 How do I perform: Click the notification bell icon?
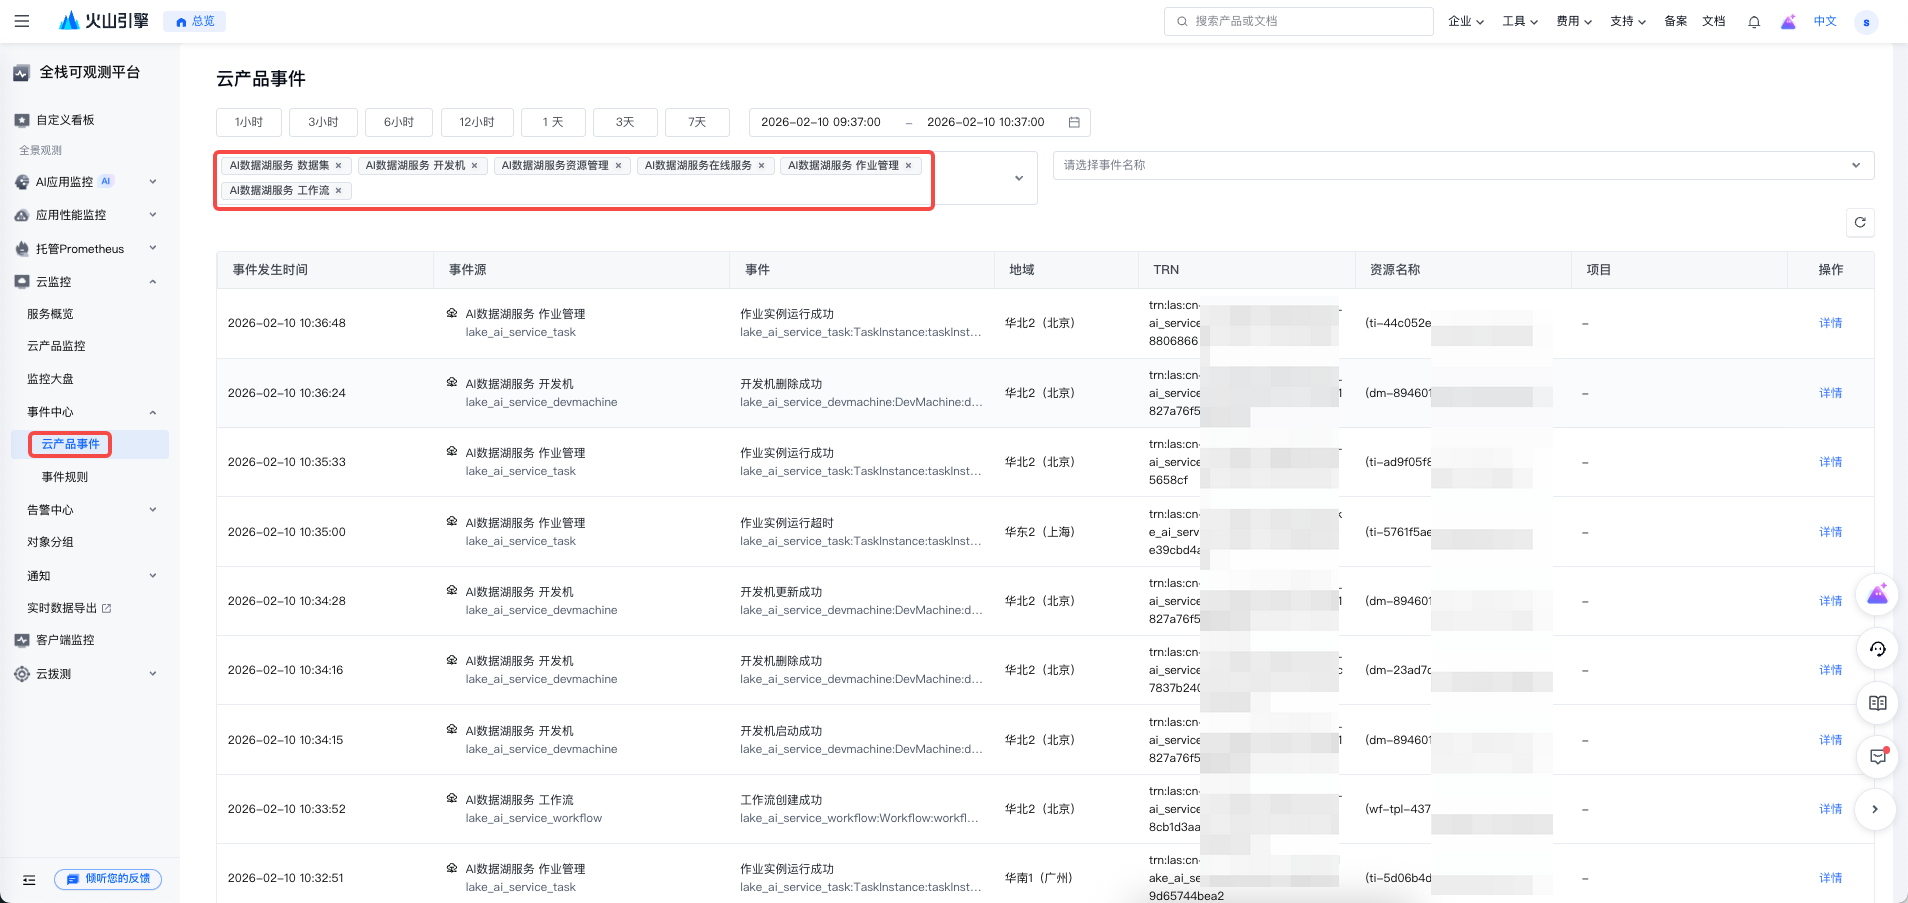click(x=1754, y=22)
